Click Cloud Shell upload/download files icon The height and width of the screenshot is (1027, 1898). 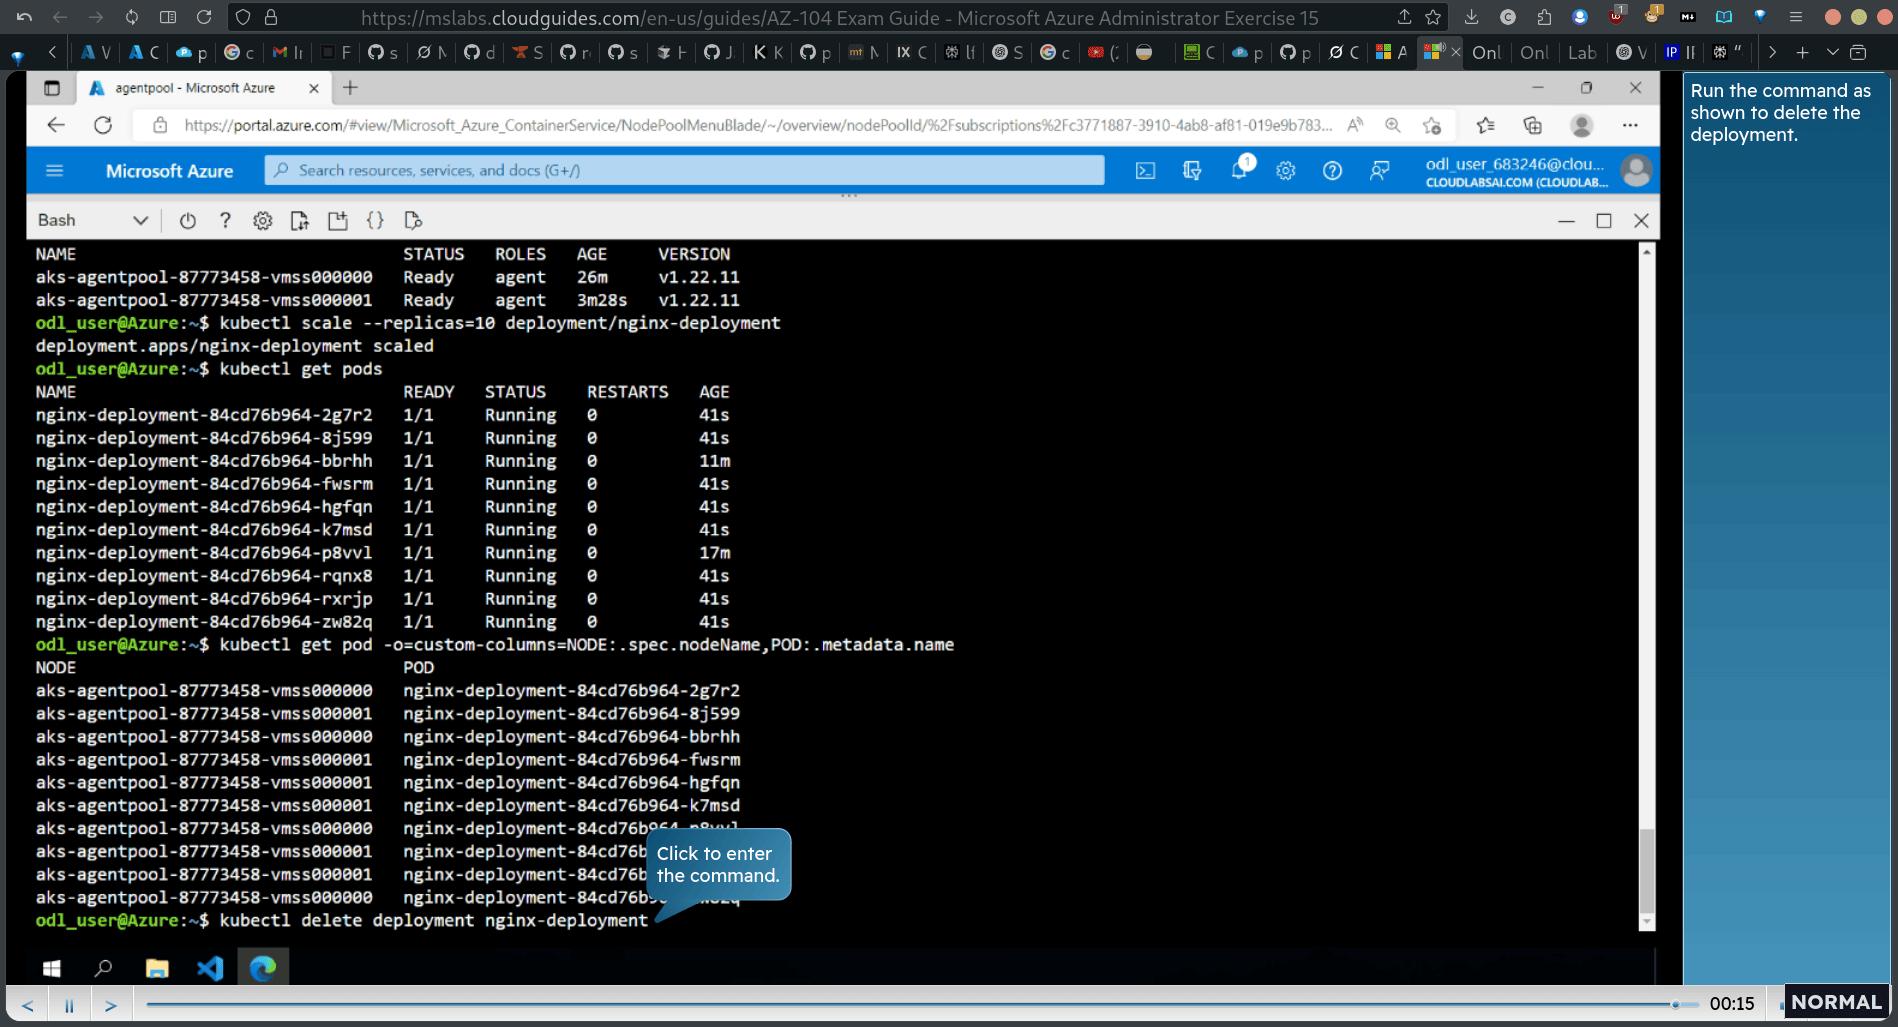point(300,221)
